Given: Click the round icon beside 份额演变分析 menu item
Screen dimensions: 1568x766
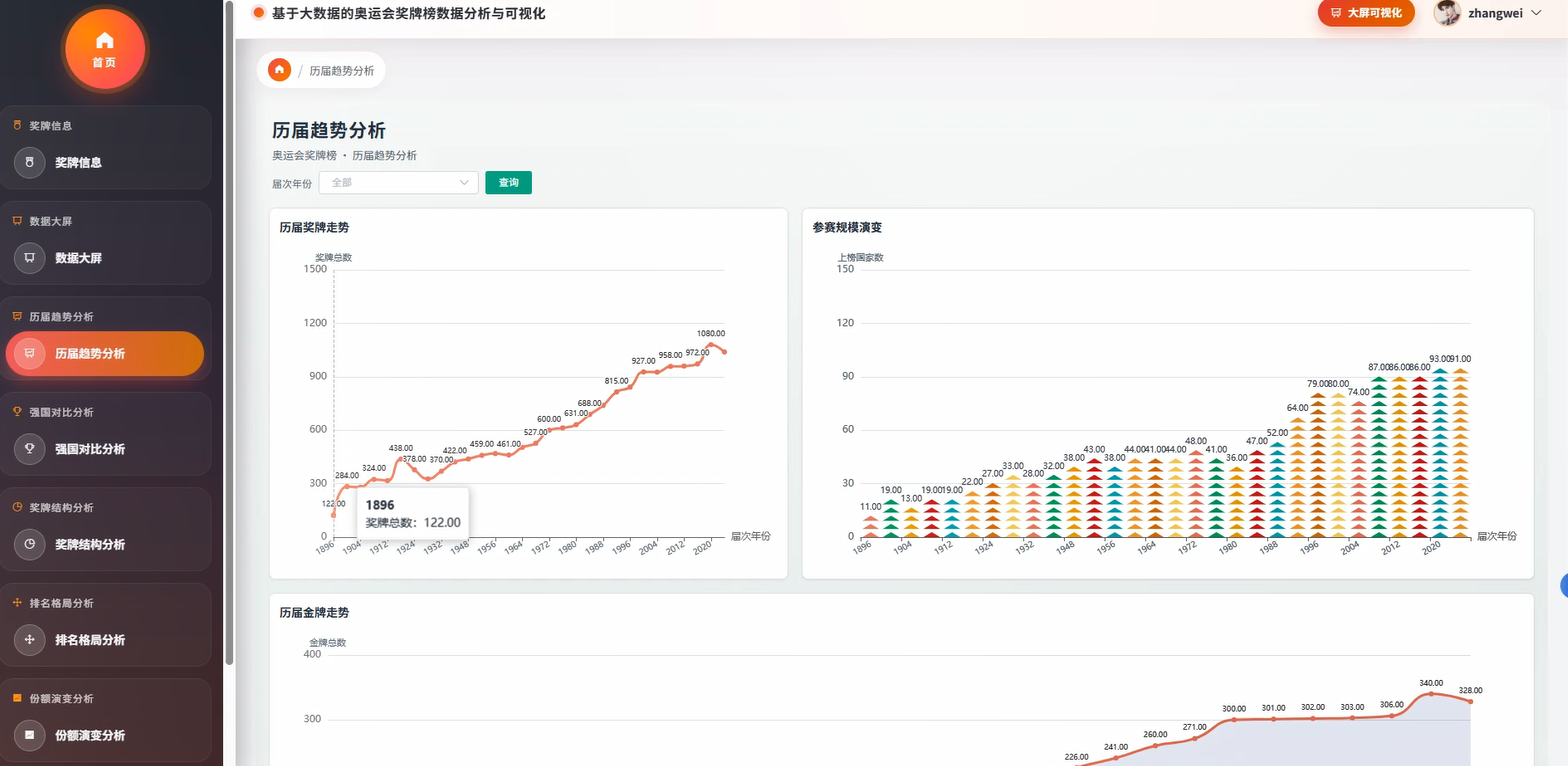Looking at the screenshot, I should pos(30,735).
